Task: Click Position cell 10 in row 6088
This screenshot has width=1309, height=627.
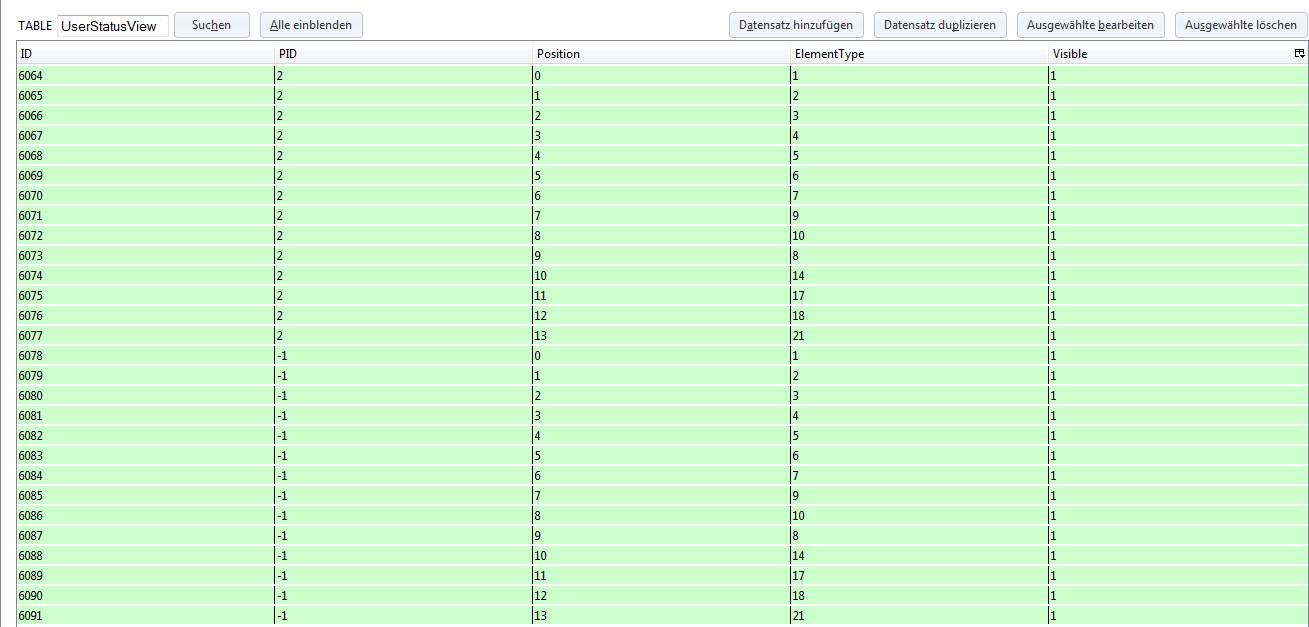Action: pyautogui.click(x=661, y=556)
